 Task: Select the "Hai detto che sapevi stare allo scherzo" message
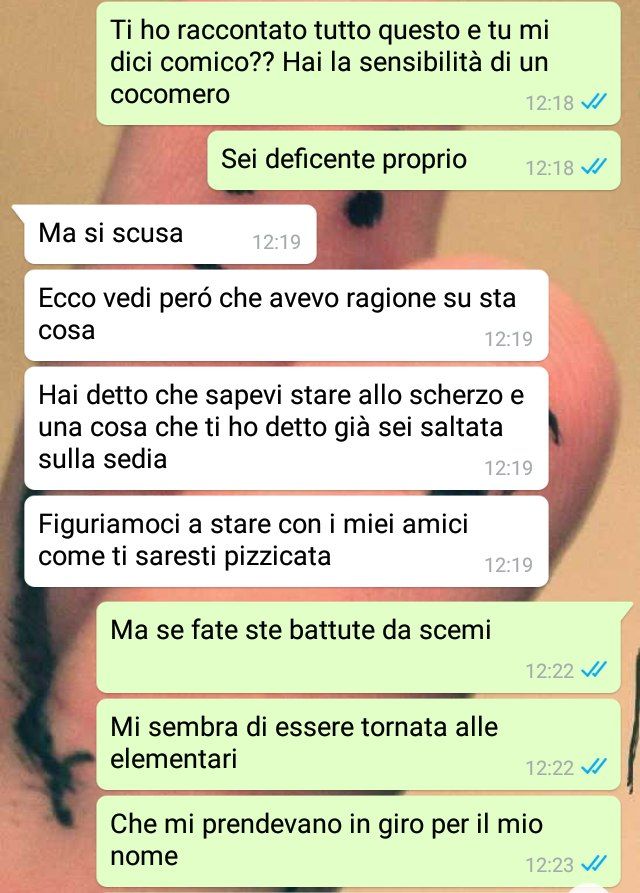click(x=286, y=428)
